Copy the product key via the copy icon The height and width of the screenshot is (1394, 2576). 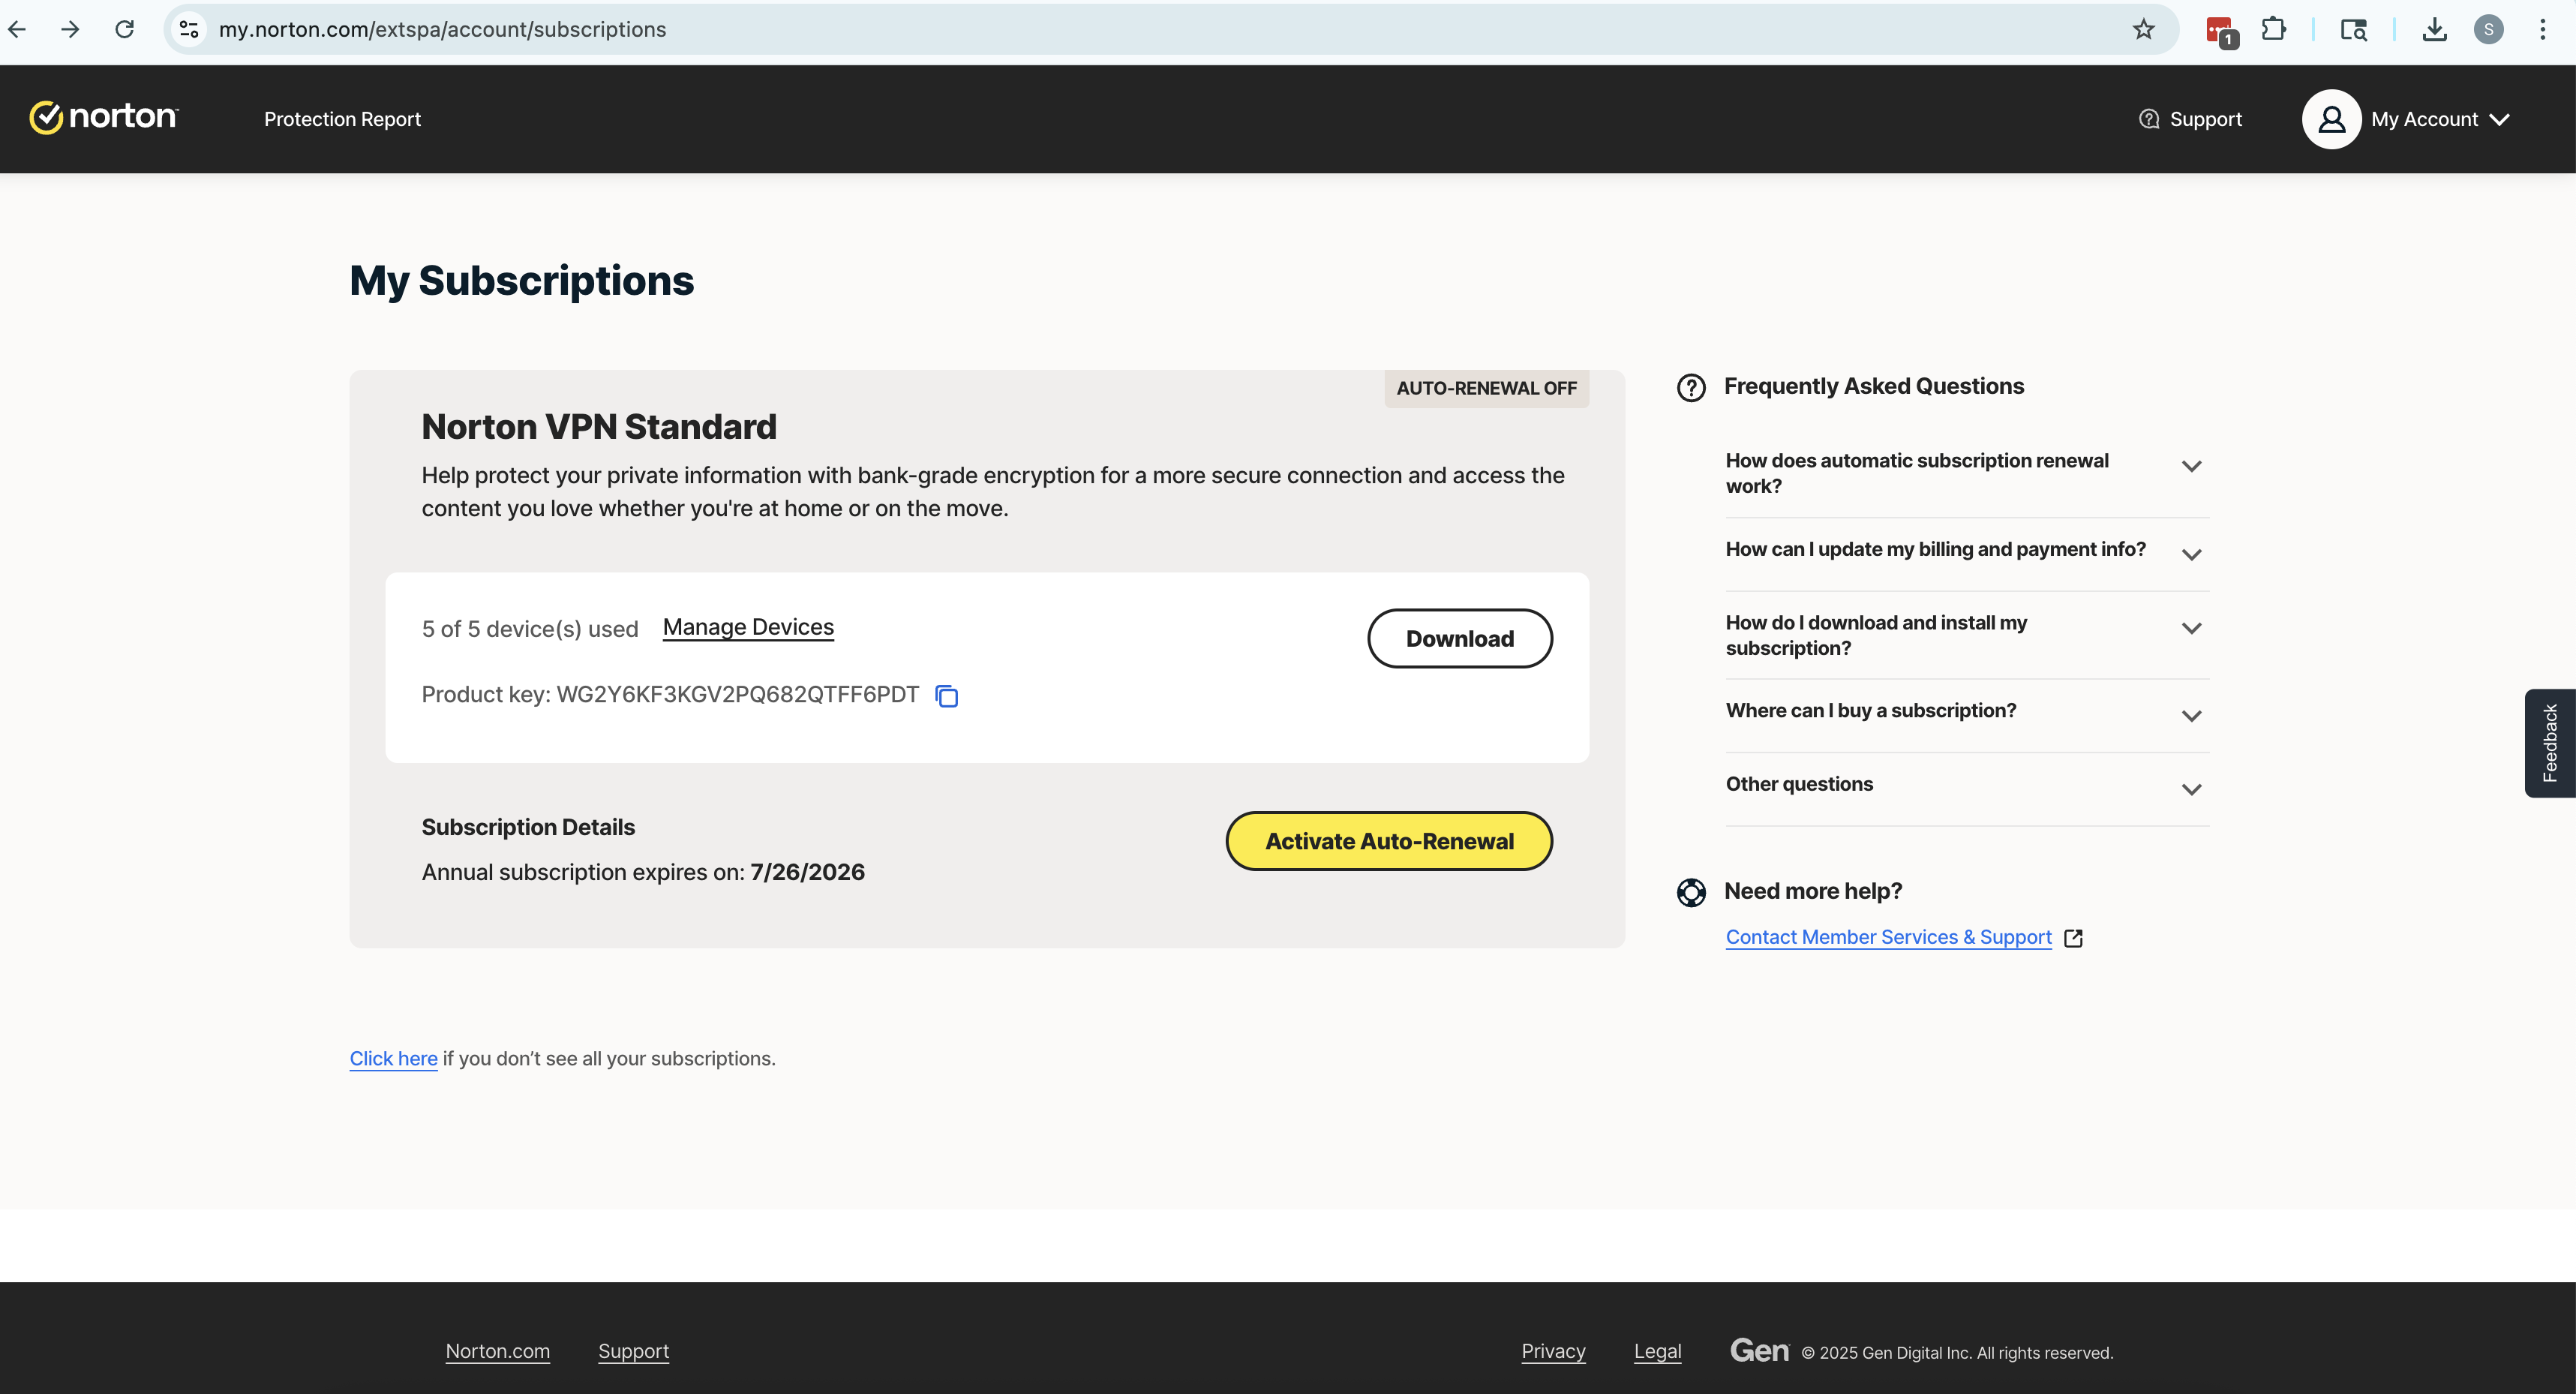[945, 696]
